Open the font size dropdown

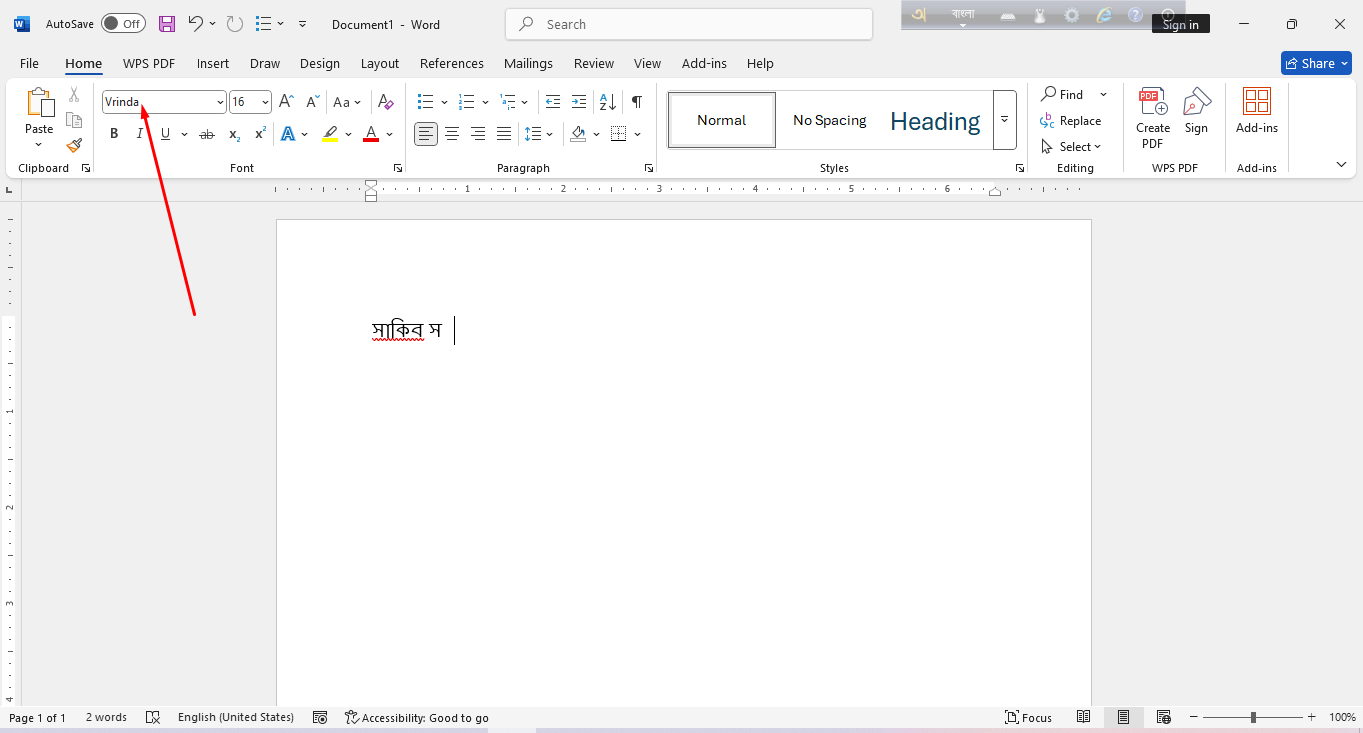point(265,102)
